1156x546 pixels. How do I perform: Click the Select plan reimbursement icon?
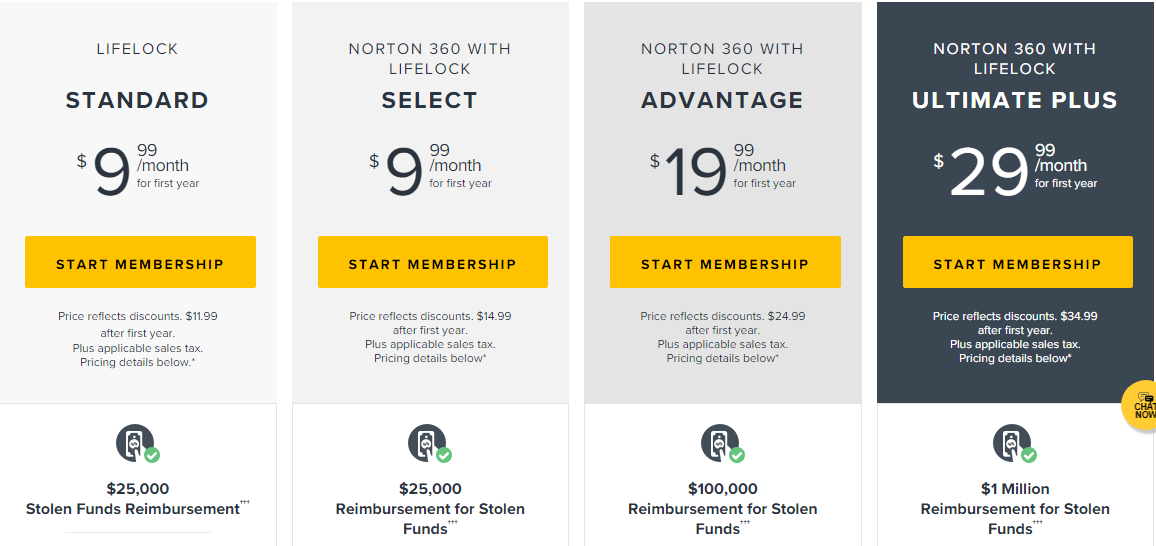click(x=430, y=444)
